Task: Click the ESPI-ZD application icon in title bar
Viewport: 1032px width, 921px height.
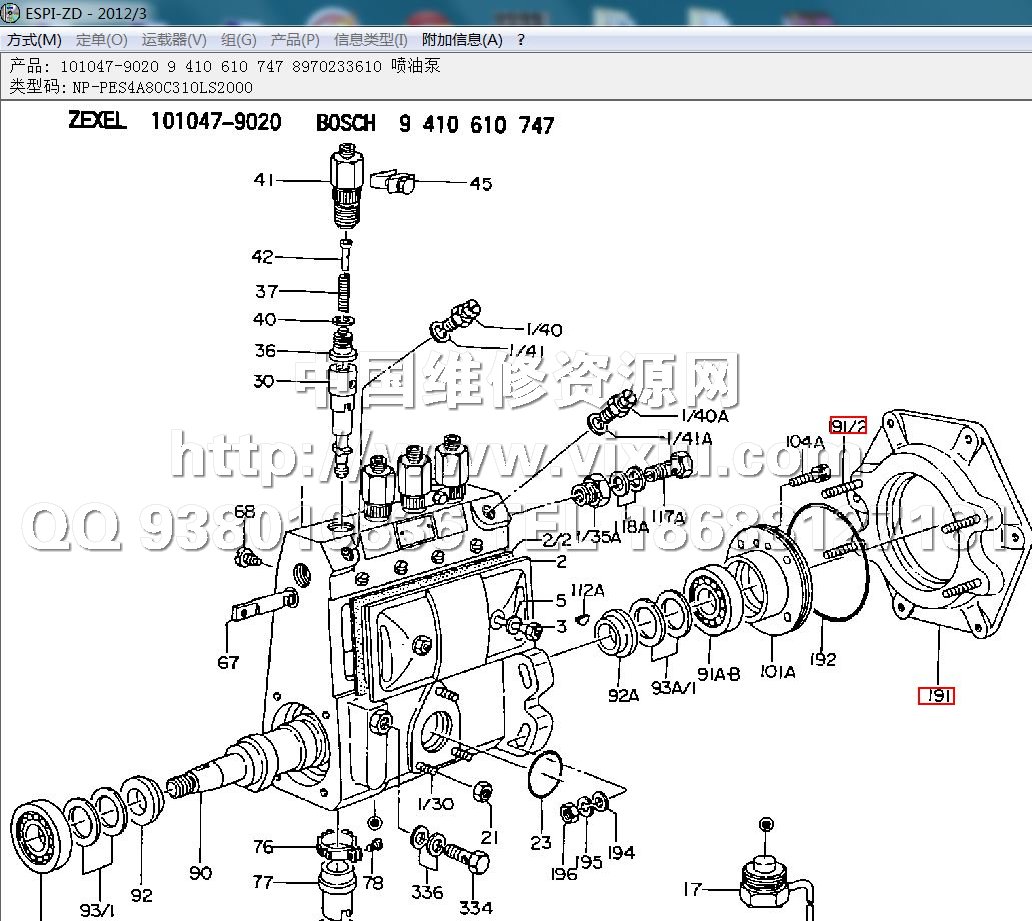Action: tap(11, 13)
